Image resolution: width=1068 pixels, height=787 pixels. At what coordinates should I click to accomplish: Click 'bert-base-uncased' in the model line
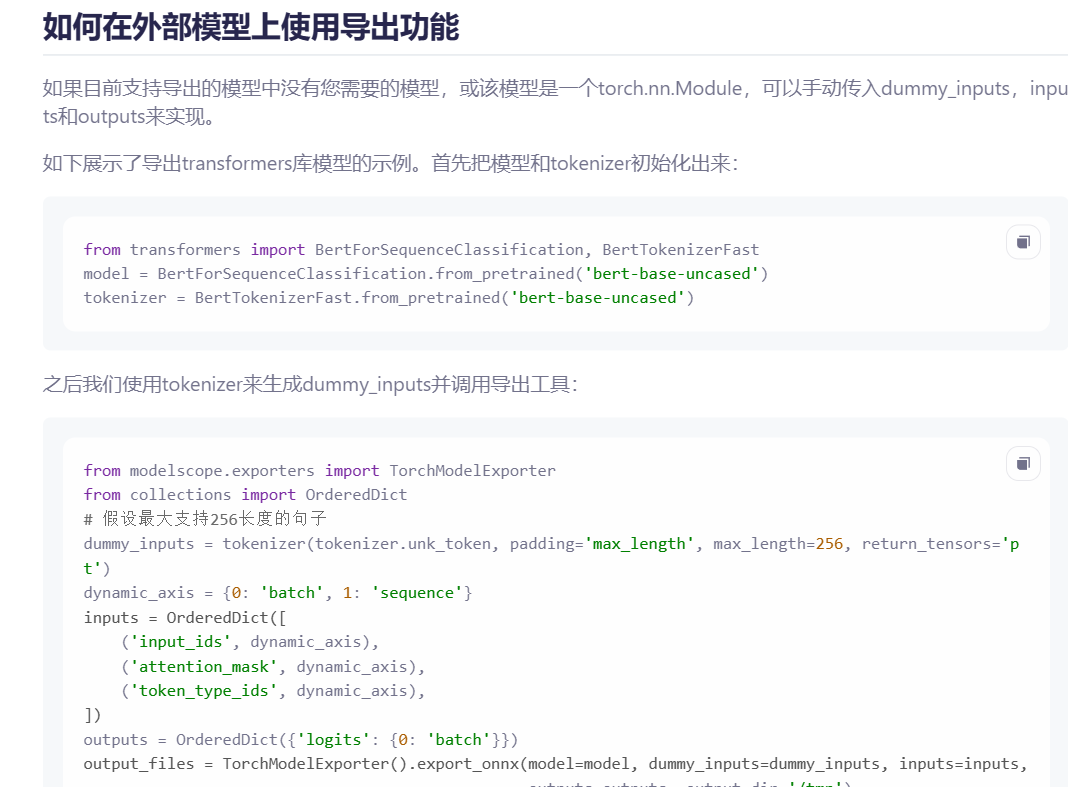[x=672, y=274]
